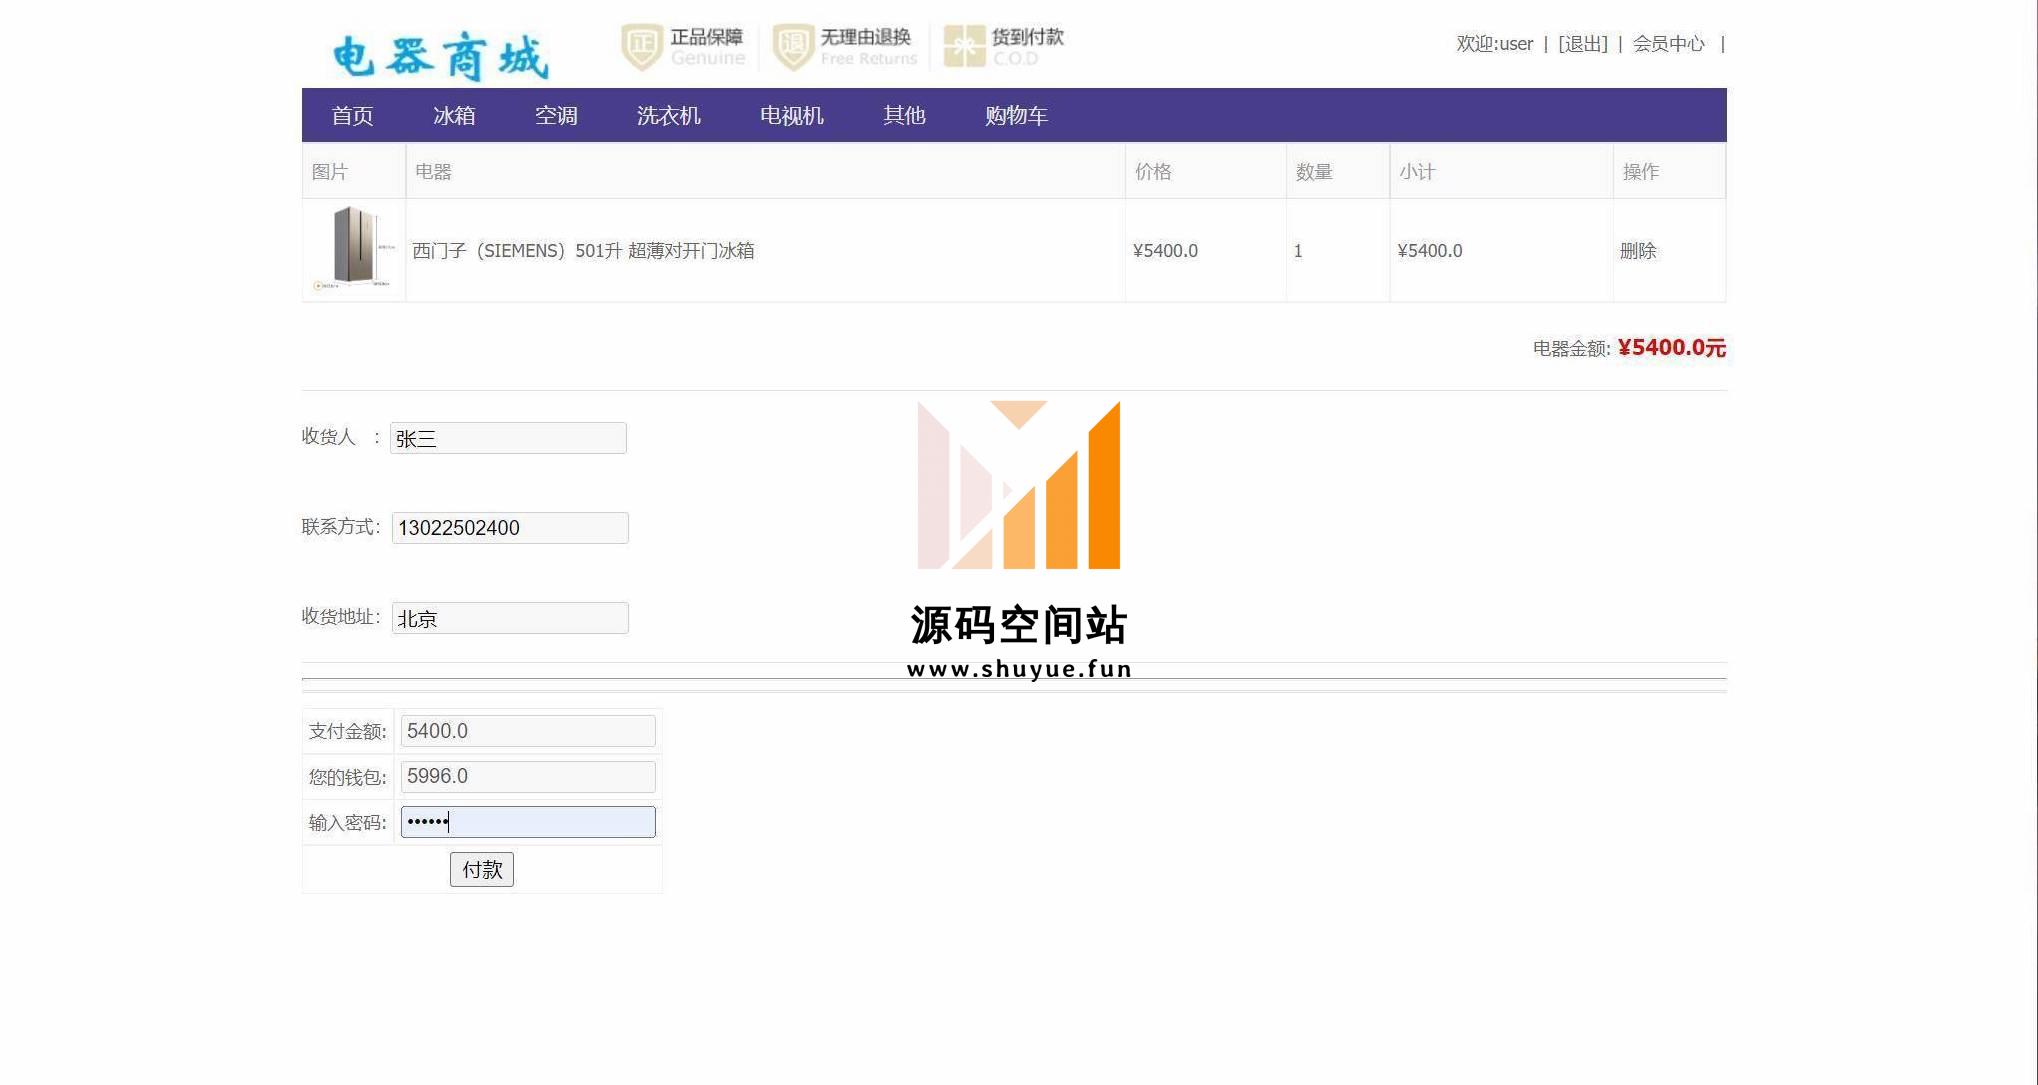Image resolution: width=2038 pixels, height=1085 pixels.
Task: Click the 无理由退换 Free Returns shield icon
Action: [793, 47]
